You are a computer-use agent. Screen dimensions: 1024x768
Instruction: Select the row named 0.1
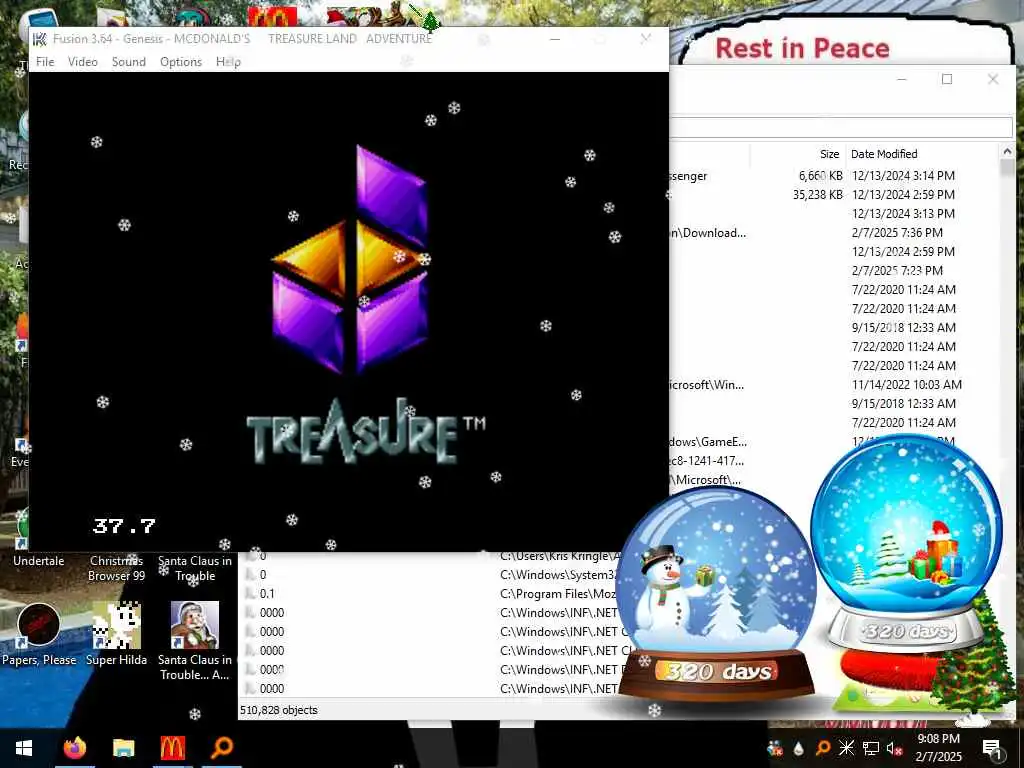[267, 594]
